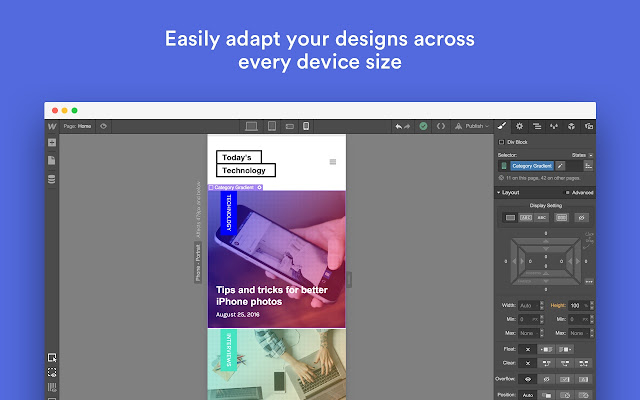This screenshot has width=640, height=400.
Task: Click the Webflow W logo menu
Action: 52,127
